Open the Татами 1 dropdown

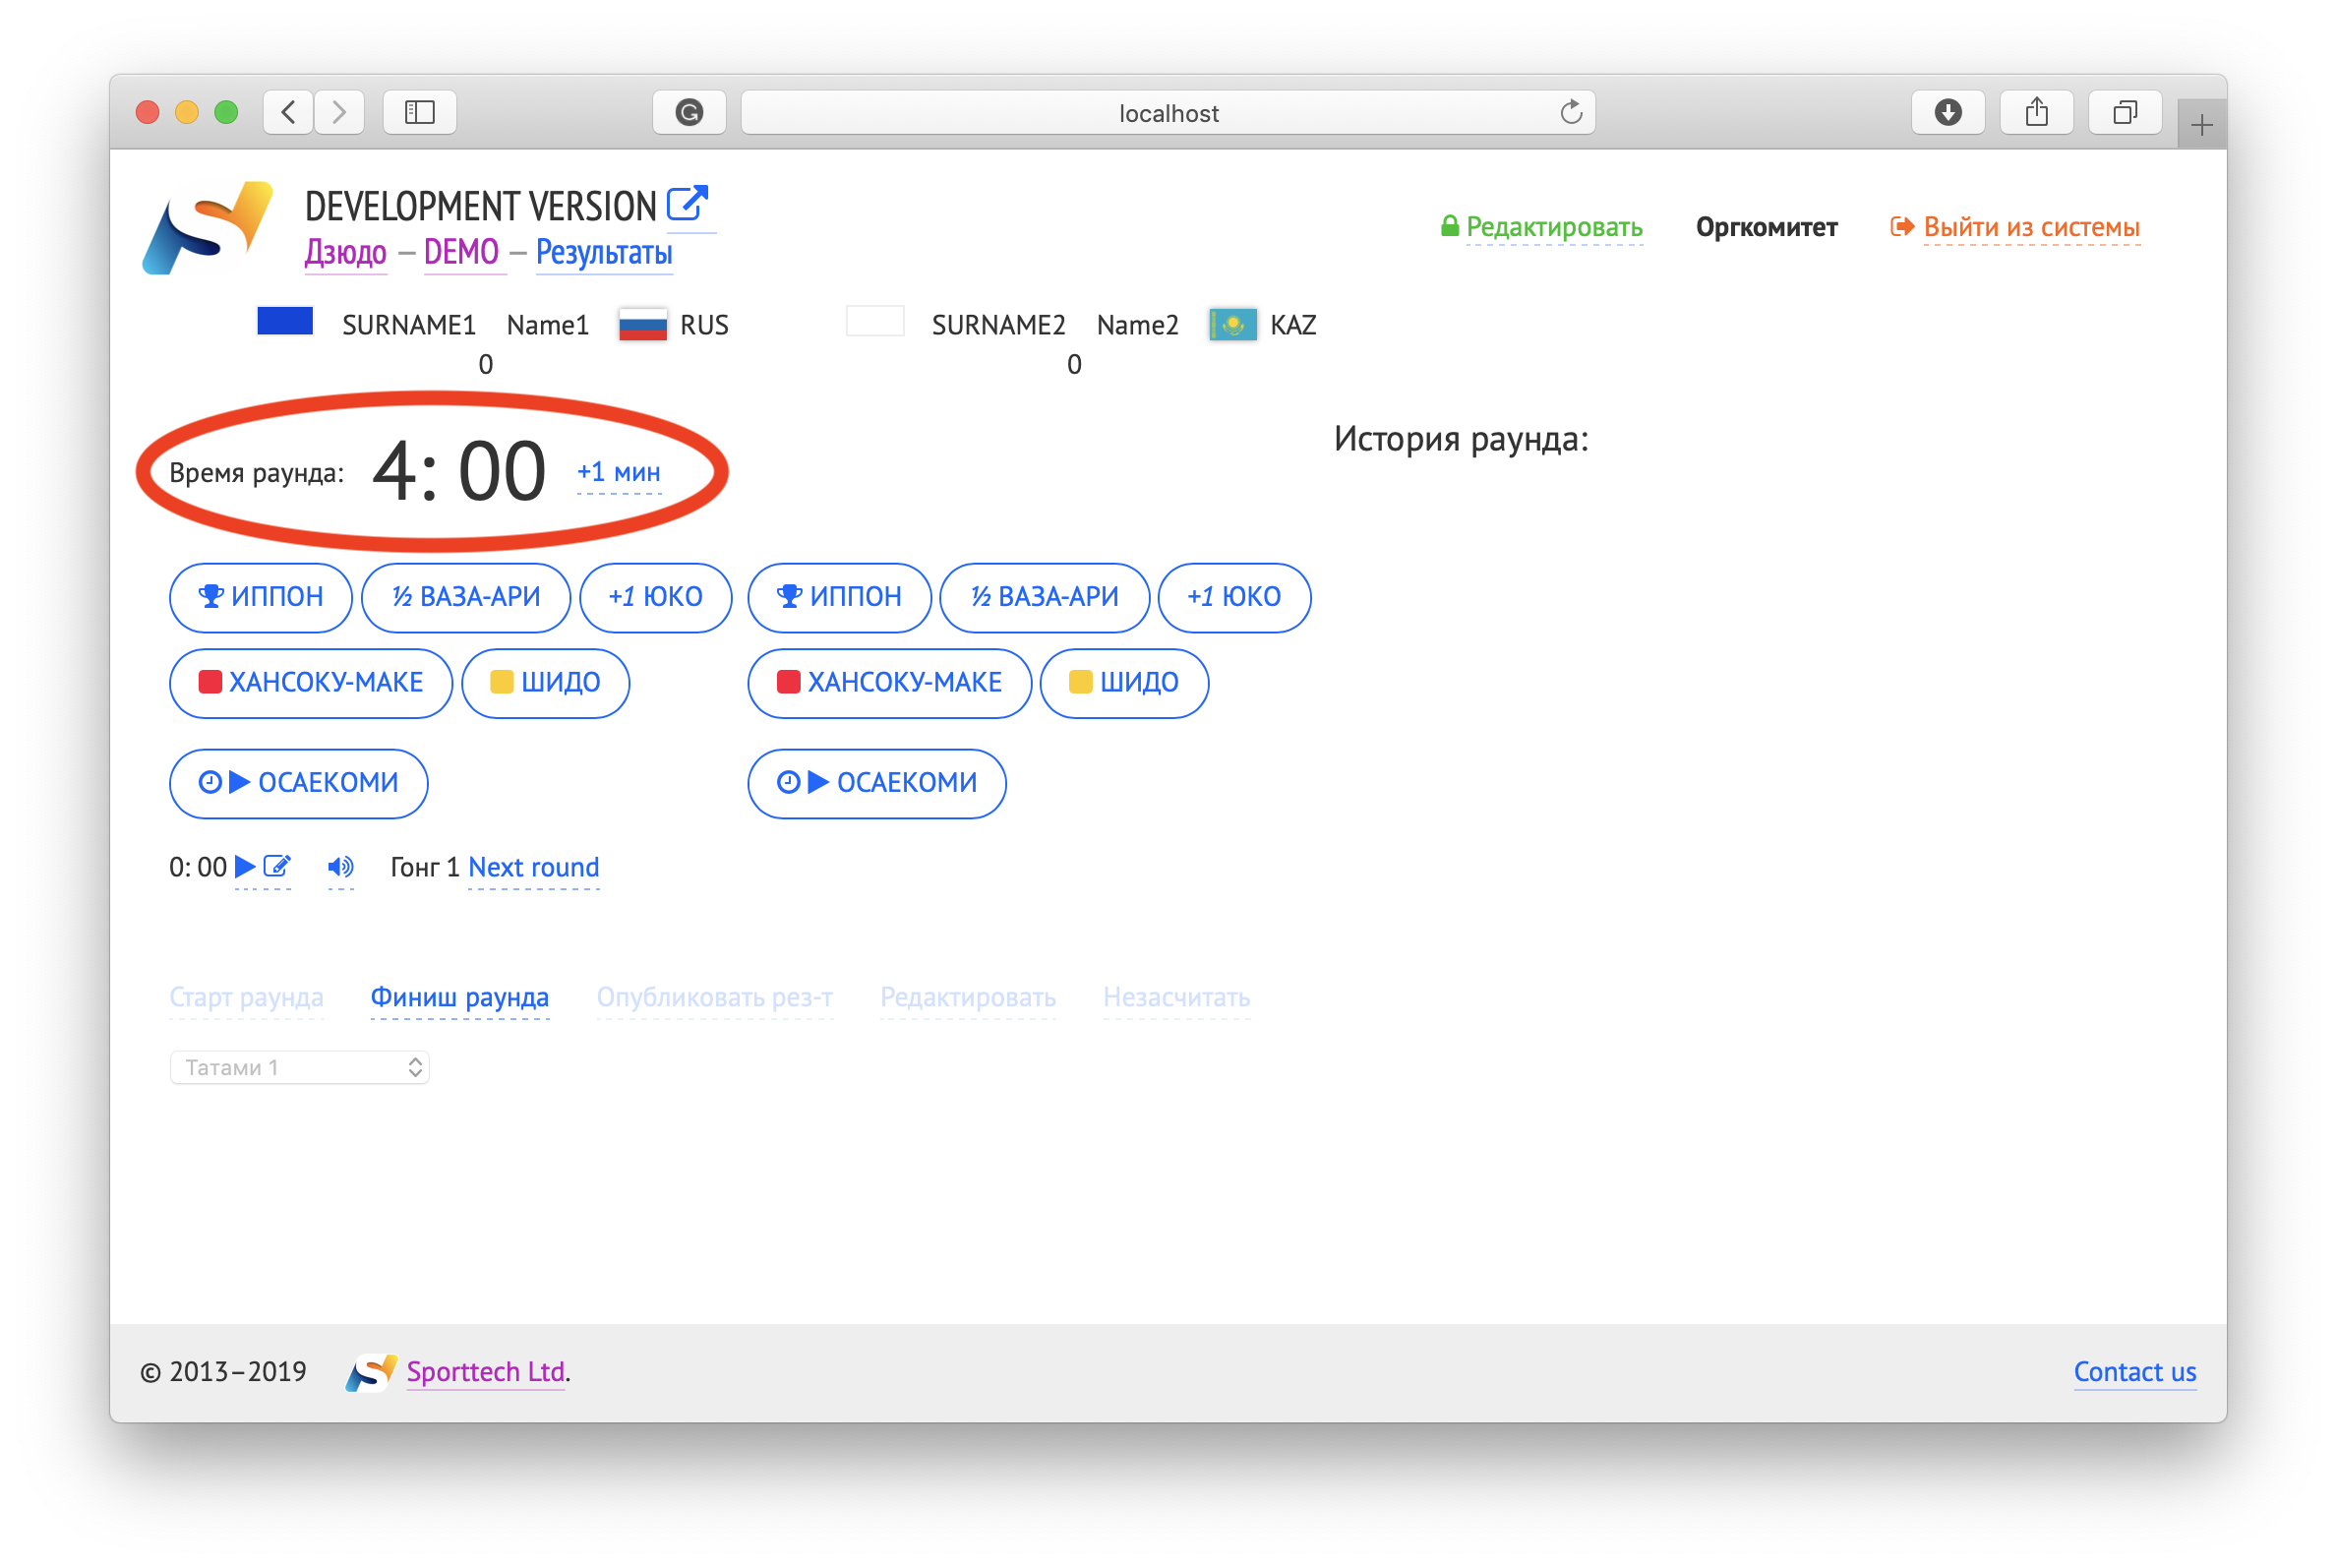300,1068
